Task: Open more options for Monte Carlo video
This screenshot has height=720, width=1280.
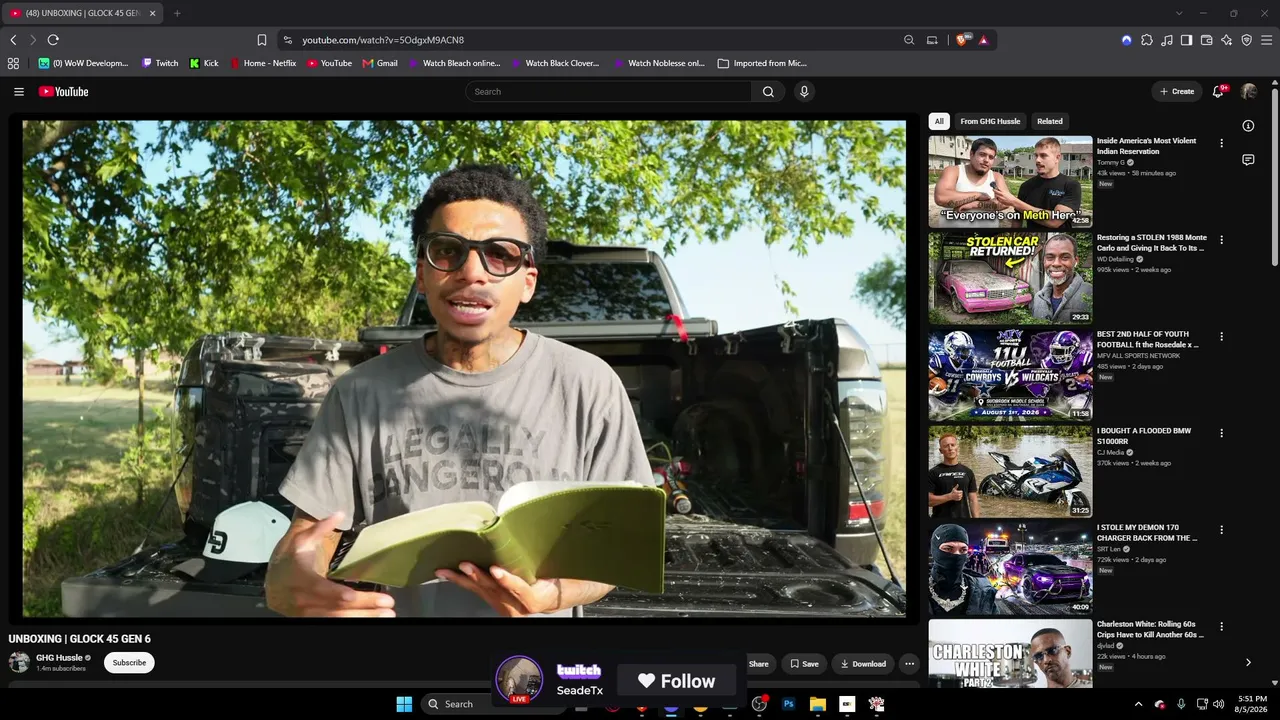Action: 1221,240
